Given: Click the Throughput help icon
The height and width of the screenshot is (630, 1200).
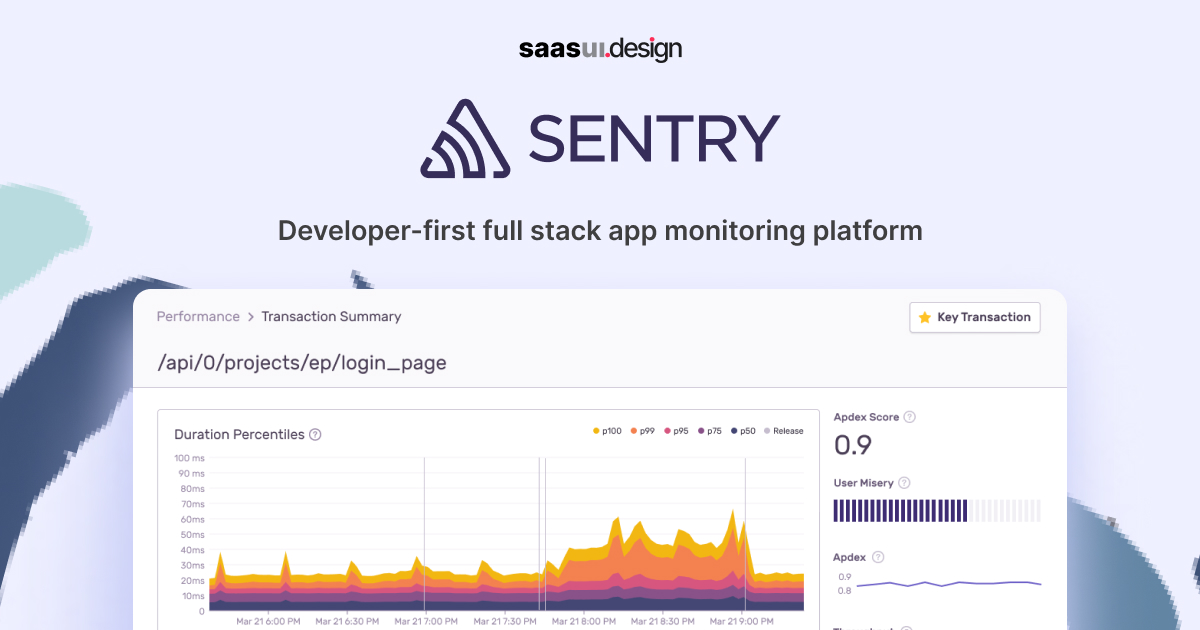Looking at the screenshot, I should click(907, 628).
